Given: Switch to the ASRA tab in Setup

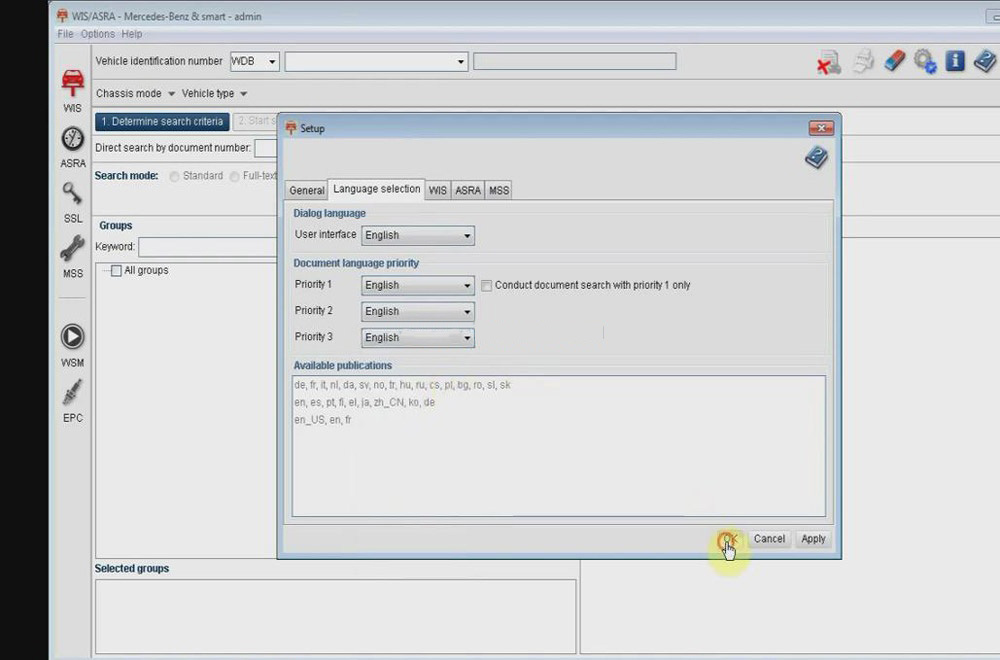Looking at the screenshot, I should click(467, 190).
